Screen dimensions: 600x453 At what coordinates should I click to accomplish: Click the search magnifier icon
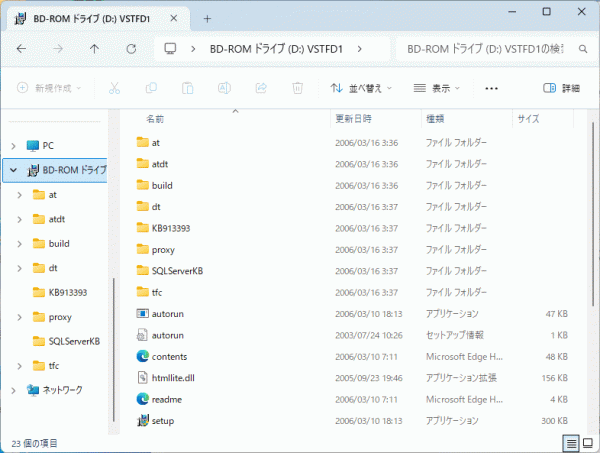[x=583, y=49]
